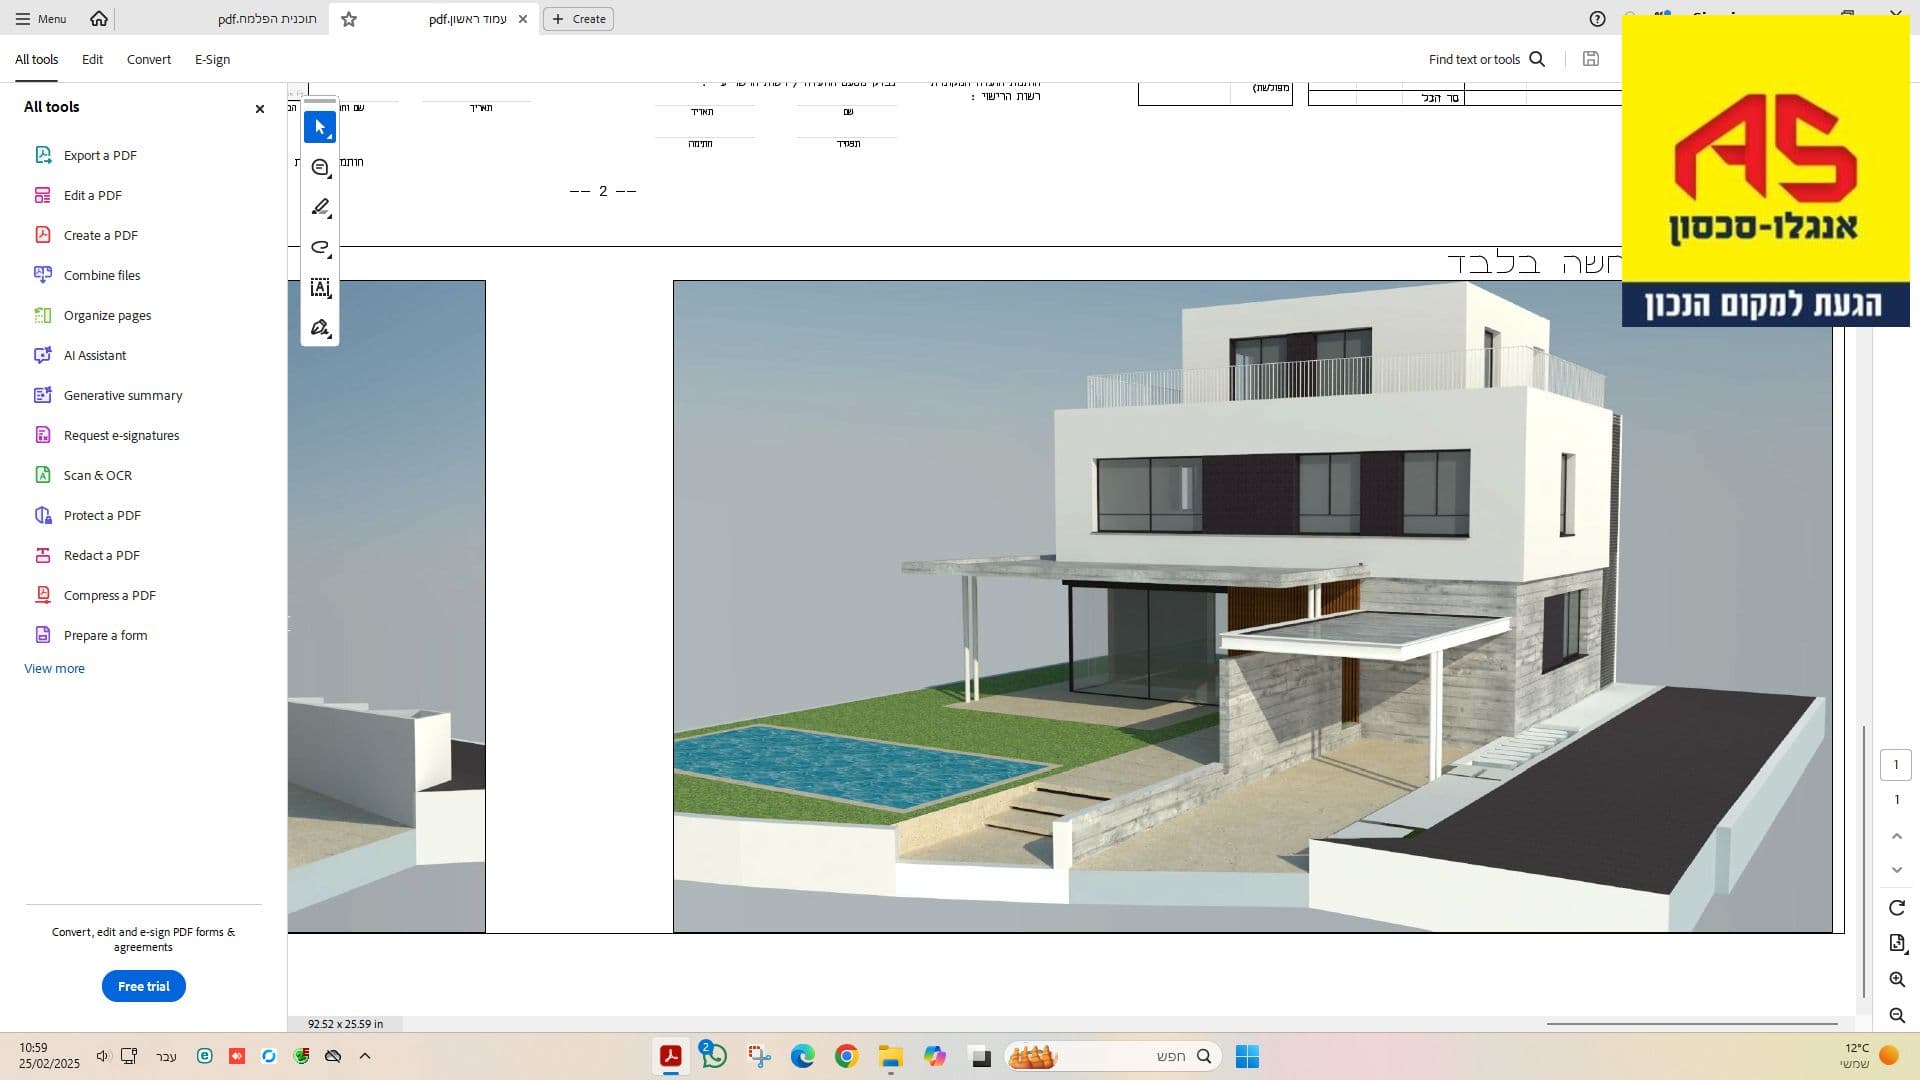Screen dimensions: 1920x1080
Task: Switch to the Edit tab
Action: pos(92,59)
